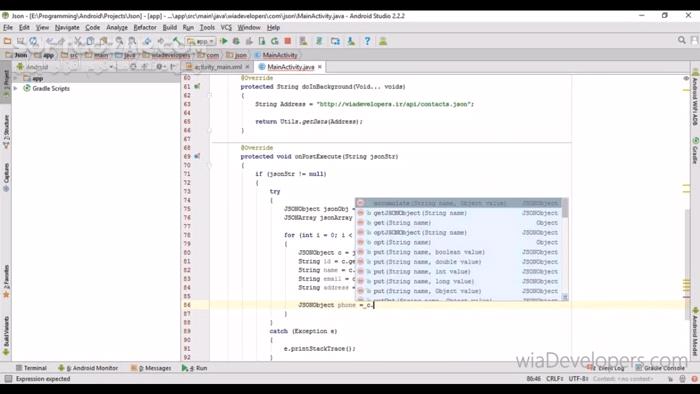The height and width of the screenshot is (394, 700).
Task: Click the autocomplete popup scrollbar
Action: [565, 208]
